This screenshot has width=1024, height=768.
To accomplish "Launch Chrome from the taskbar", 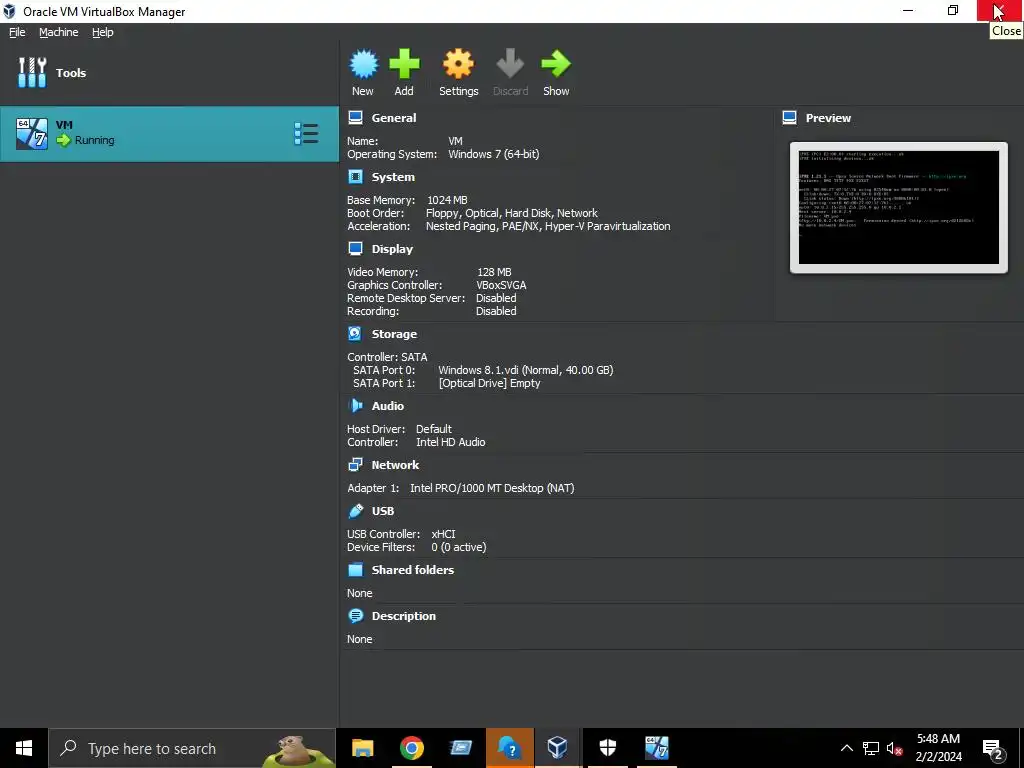I will click(411, 748).
